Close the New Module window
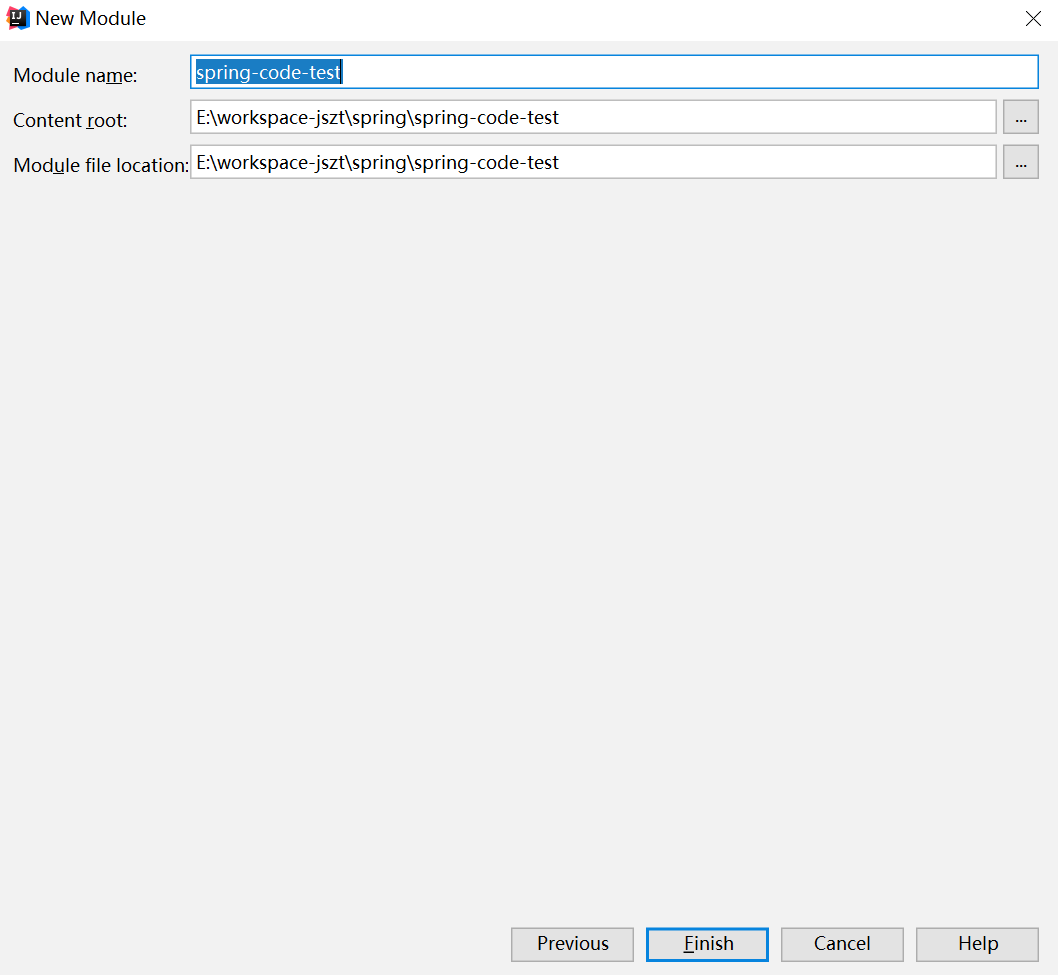Viewport: 1058px width, 975px height. (1033, 19)
